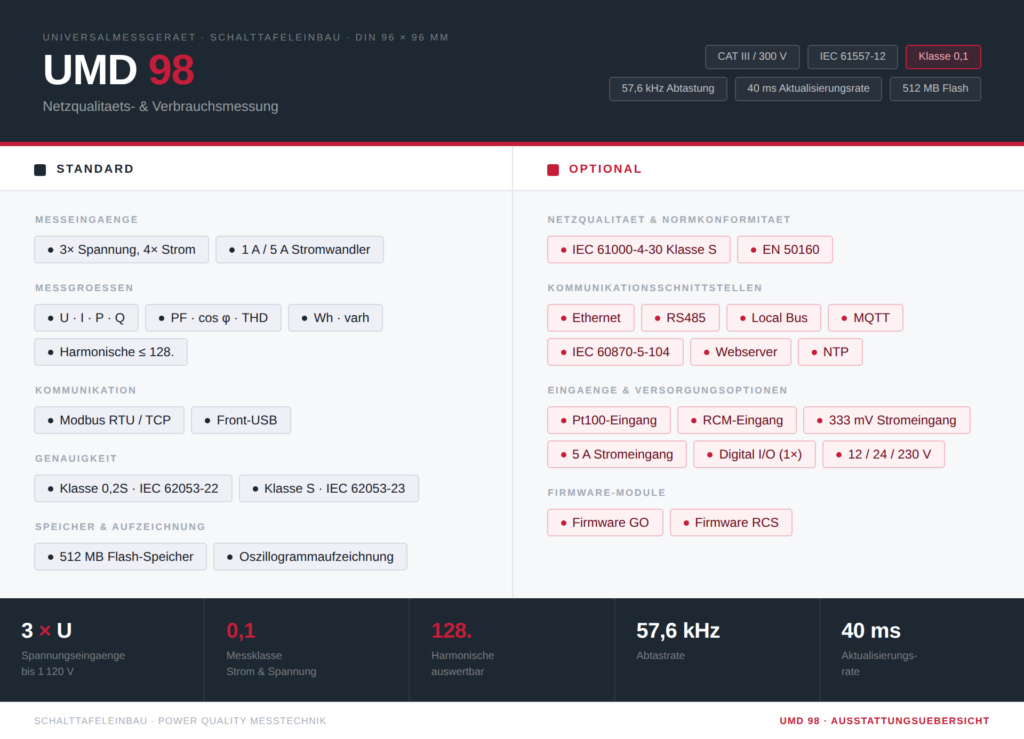Click the Harmonische ≤ 128. chip

point(111,352)
